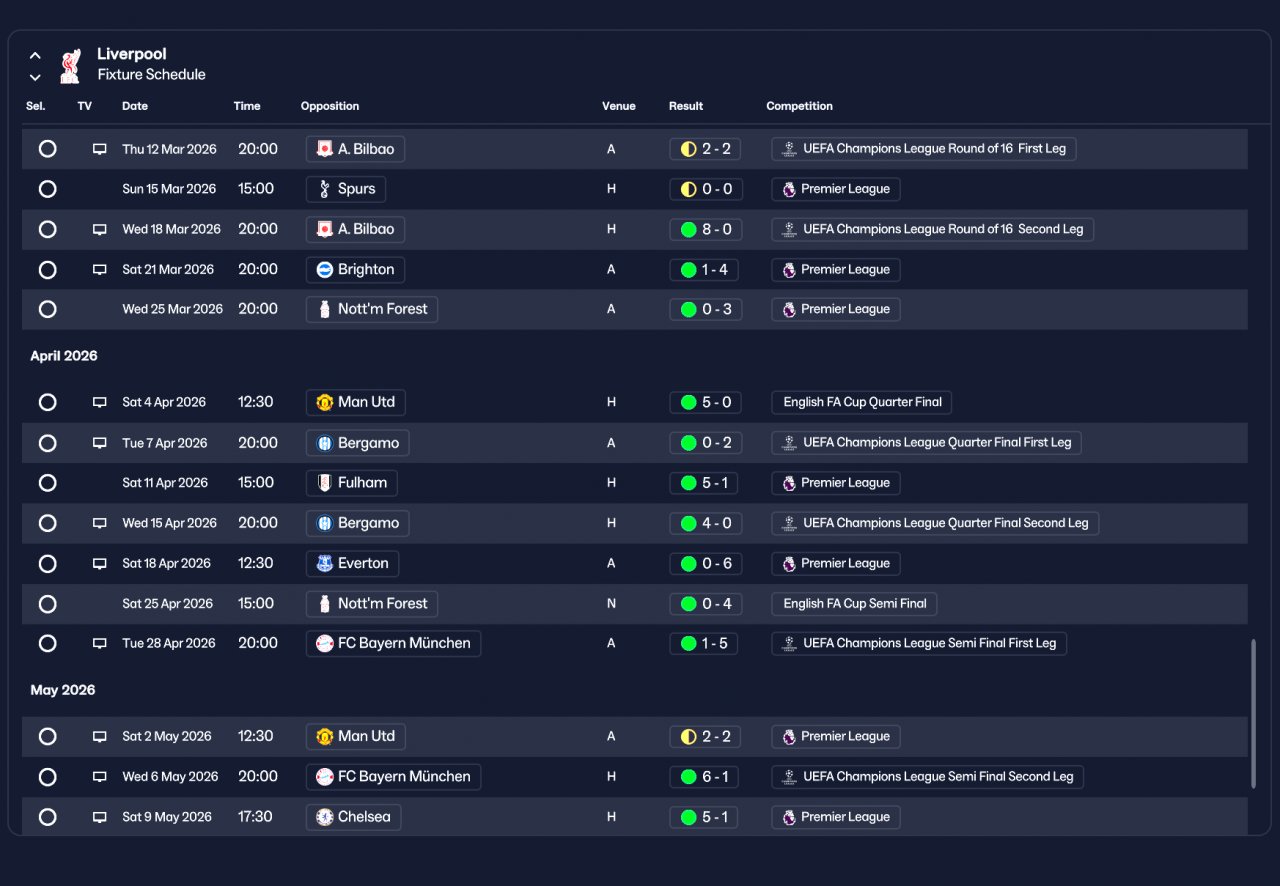The height and width of the screenshot is (886, 1280).
Task: Click Premier League logo on Fulham fixture row
Action: 789,483
